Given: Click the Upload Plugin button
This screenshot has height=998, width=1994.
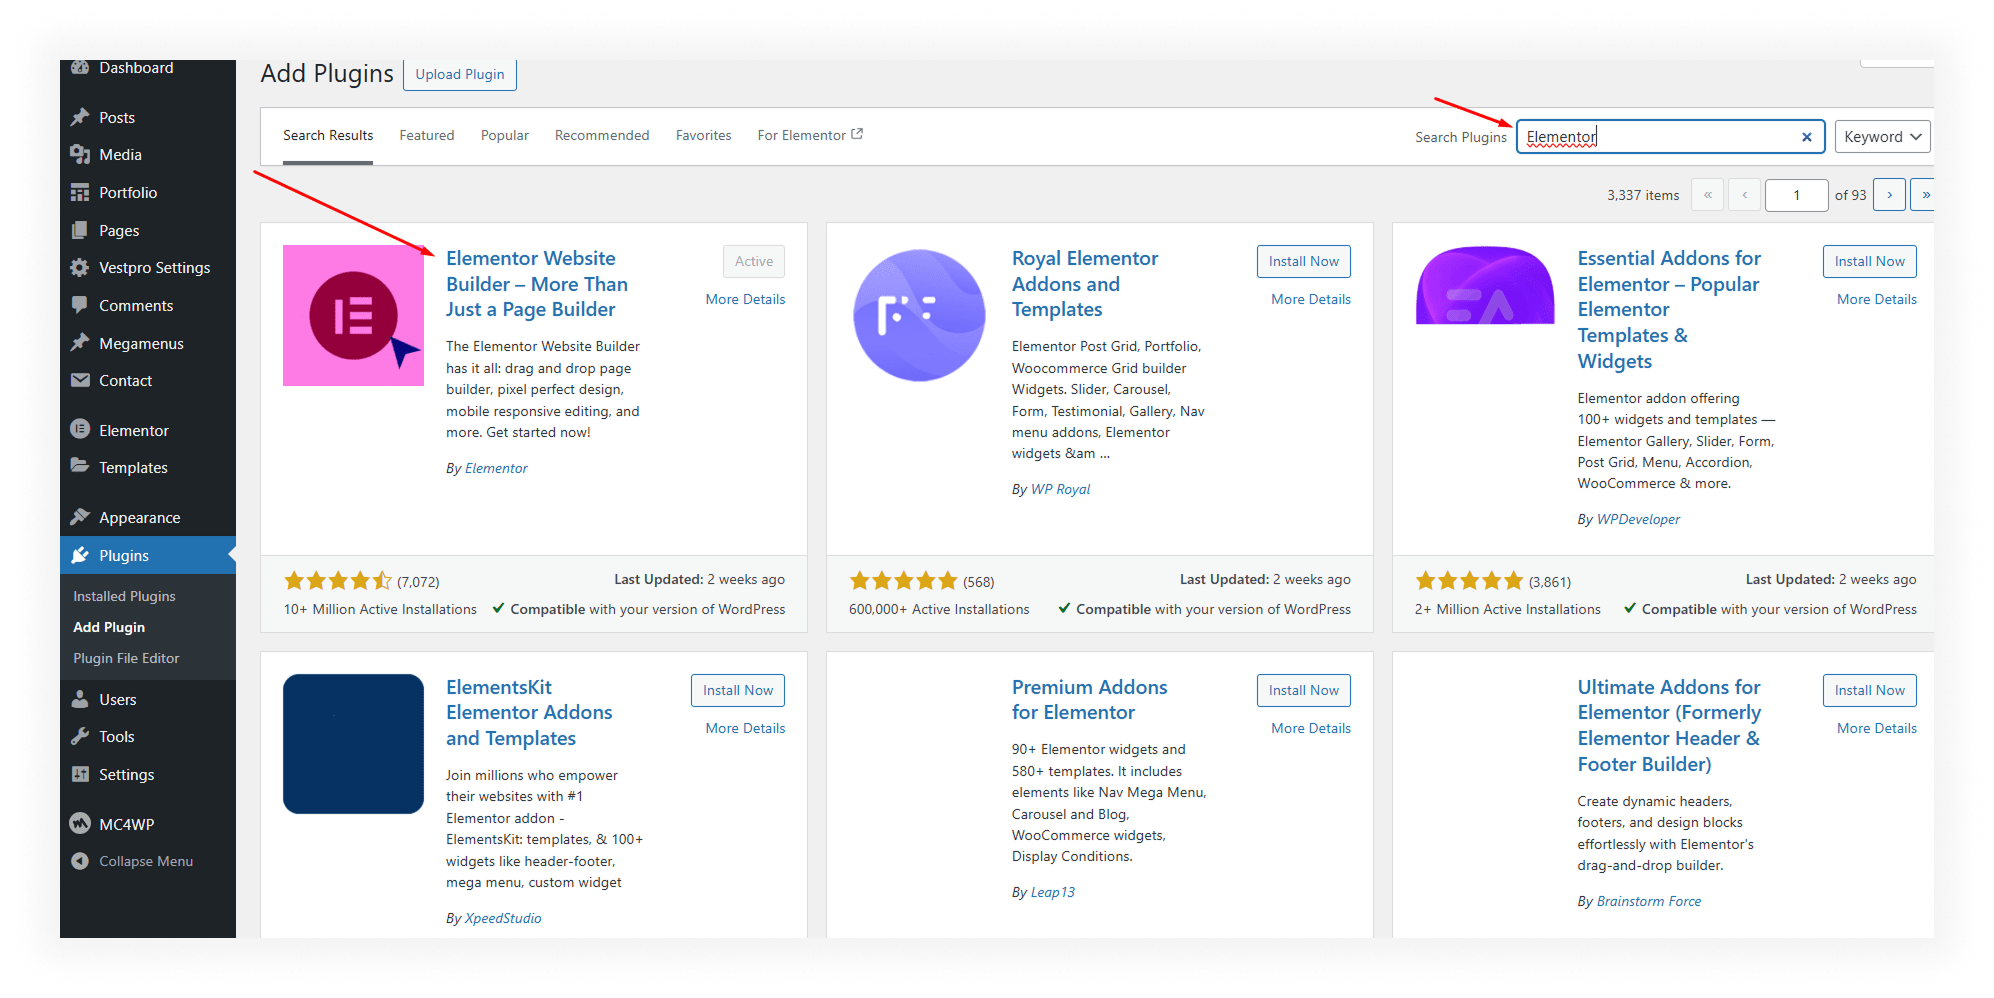Looking at the screenshot, I should tap(460, 74).
